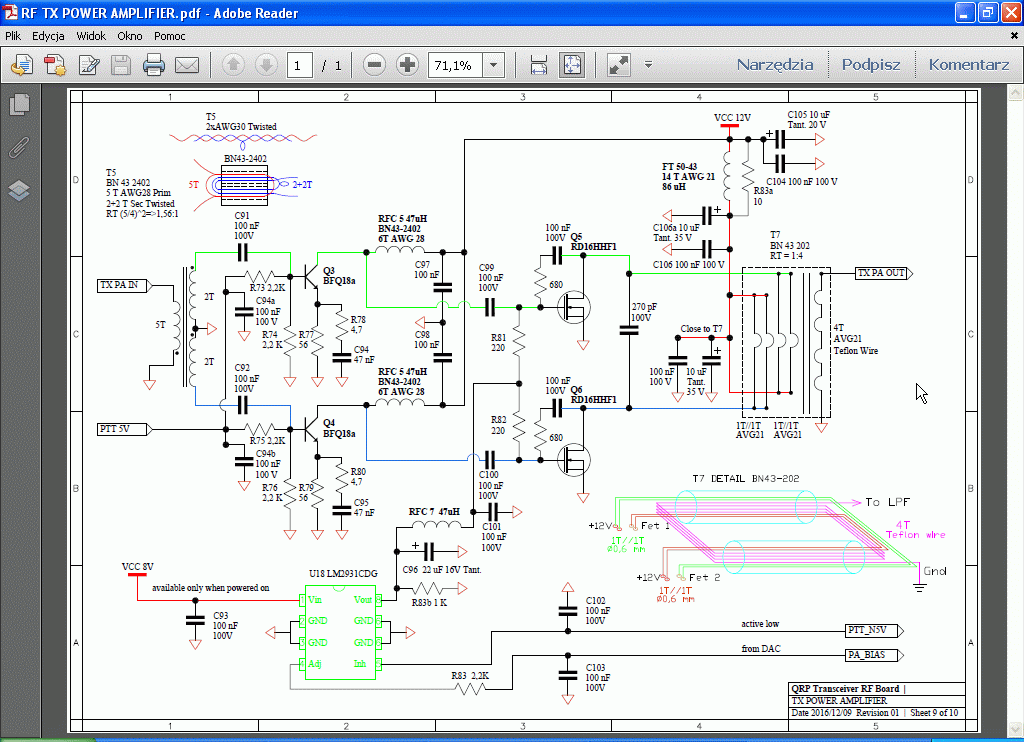Click the zoom in plus button

[407, 66]
